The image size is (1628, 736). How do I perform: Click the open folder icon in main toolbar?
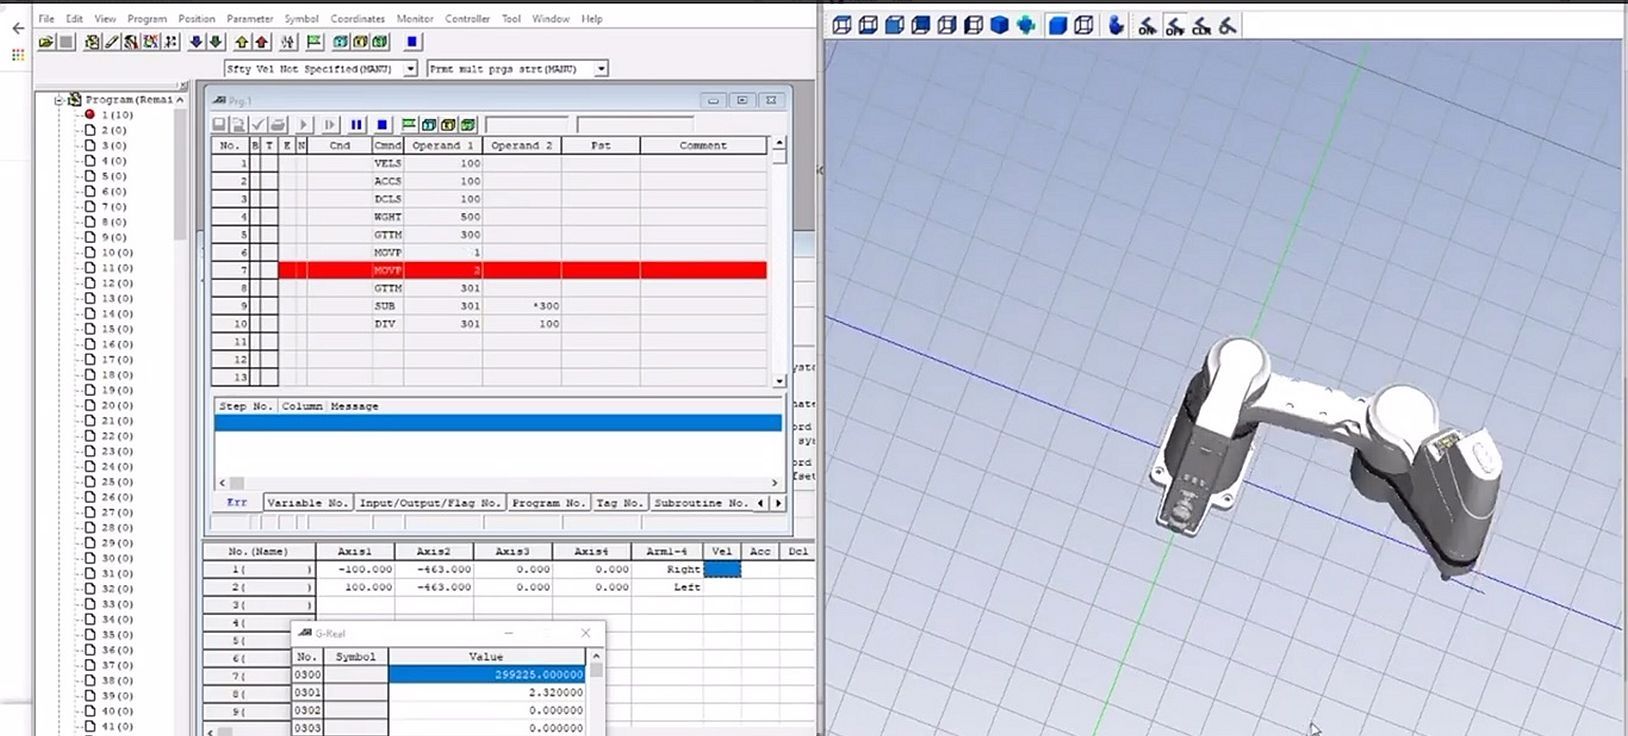[46, 42]
